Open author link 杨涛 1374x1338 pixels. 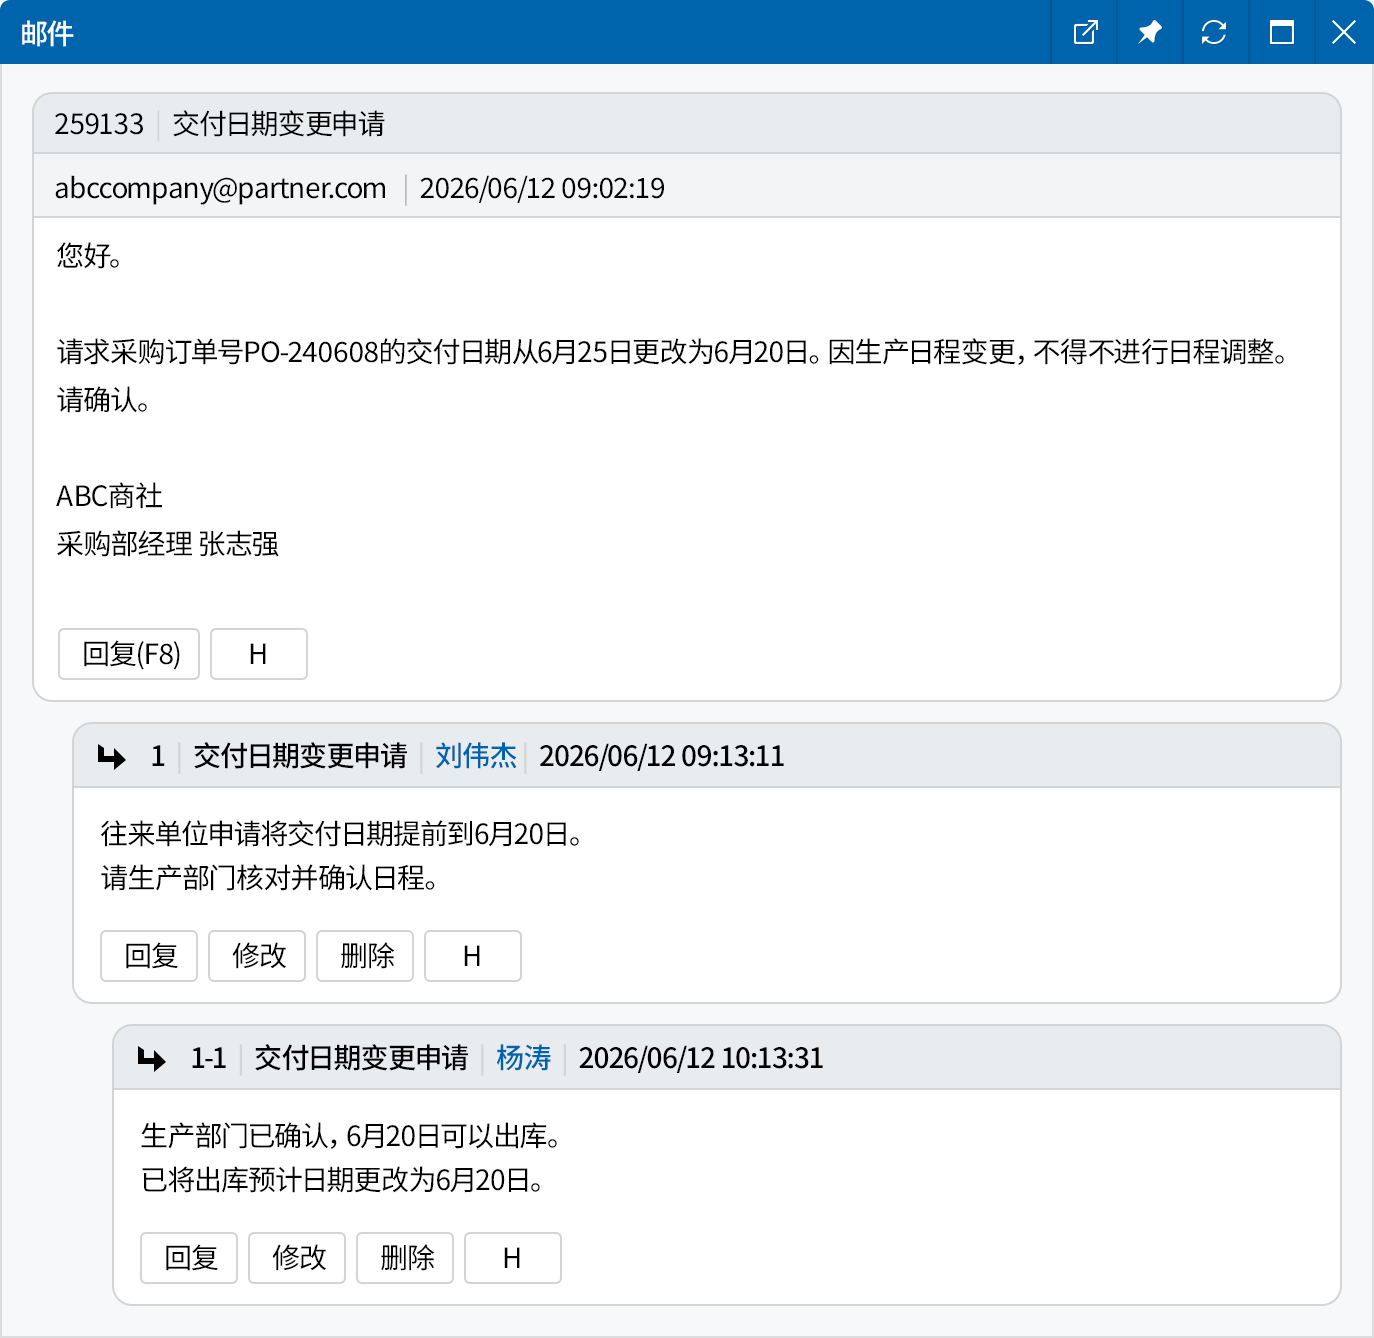click(524, 1058)
